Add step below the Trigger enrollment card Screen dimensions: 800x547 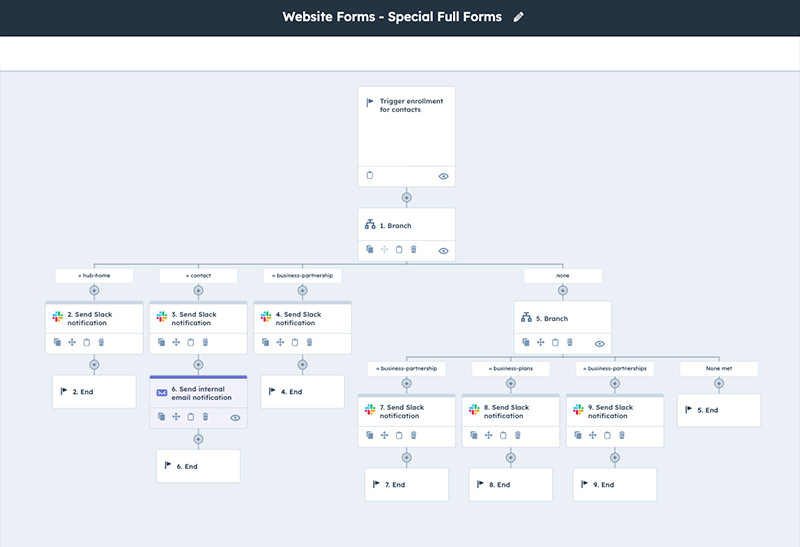tap(406, 197)
